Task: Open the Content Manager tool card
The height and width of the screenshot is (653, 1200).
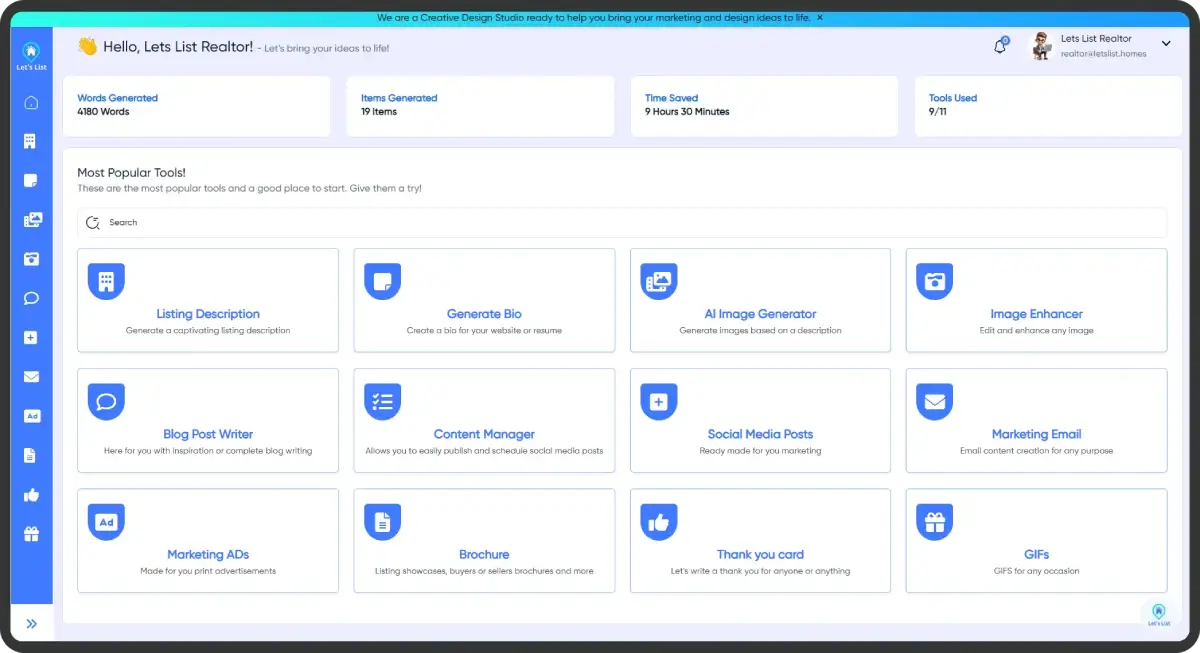Action: (x=484, y=420)
